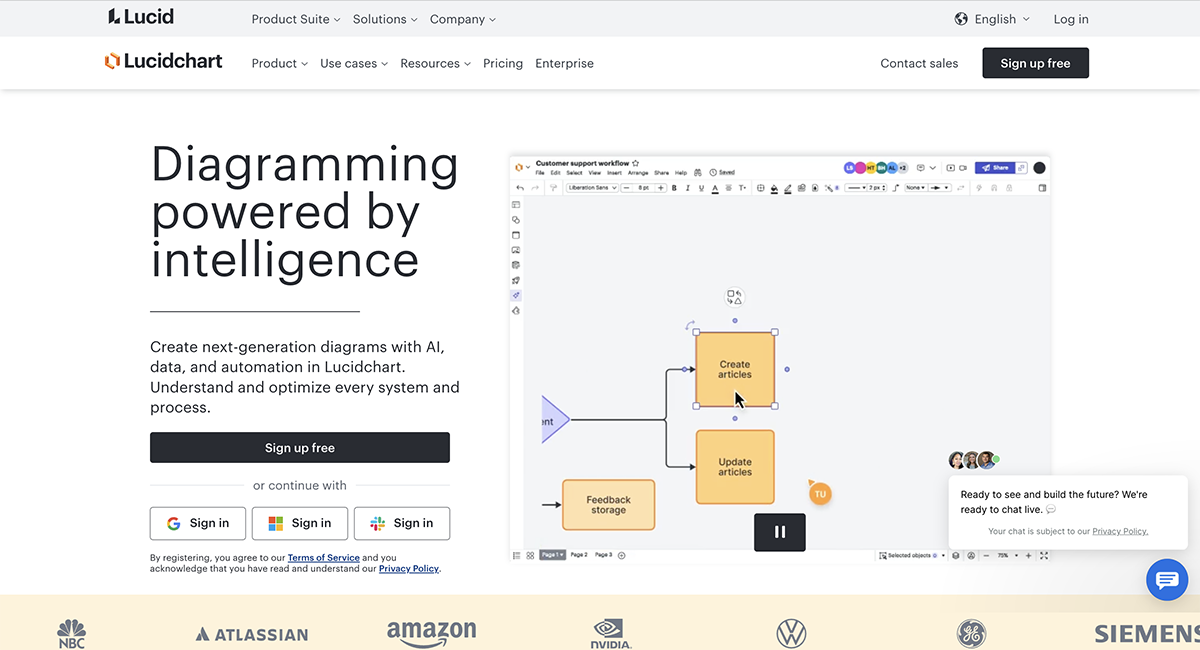
Task: Click the plus to increase the font size
Action: [659, 187]
